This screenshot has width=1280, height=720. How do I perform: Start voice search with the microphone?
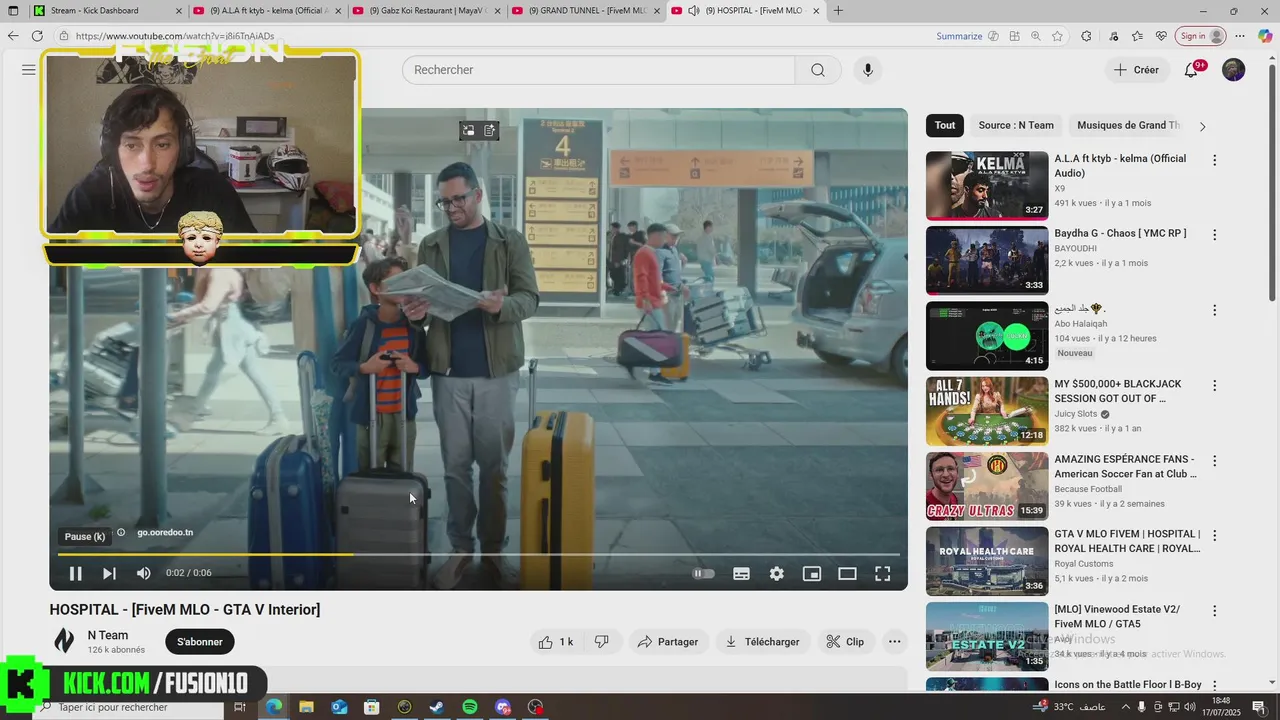(x=867, y=70)
